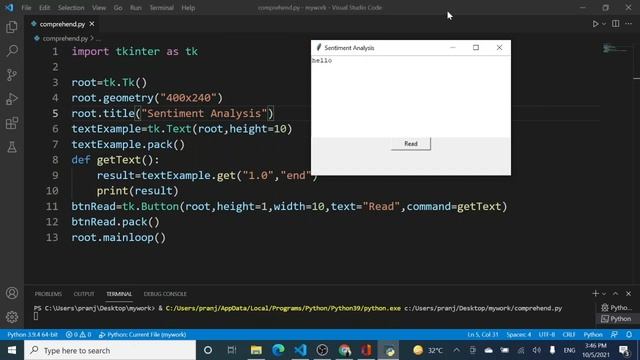Select the Python language mode in status bar
Viewport: 640px width, 360px height.
point(593,335)
